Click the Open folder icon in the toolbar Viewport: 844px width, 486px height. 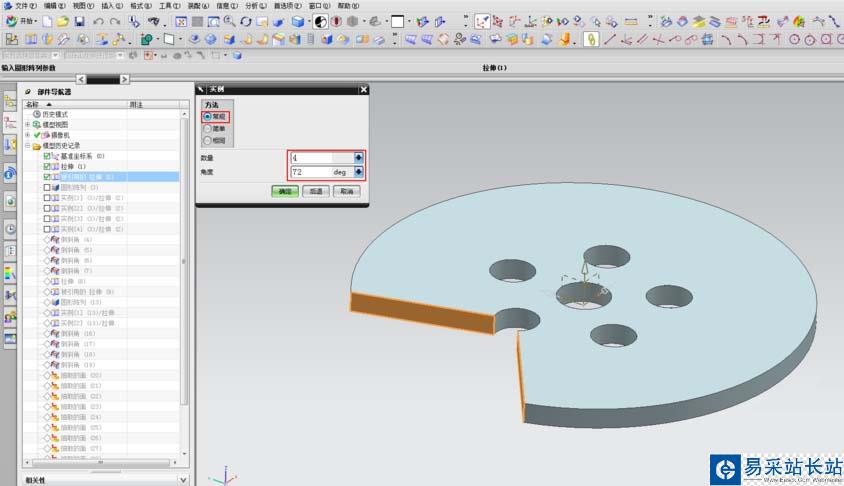click(63, 22)
